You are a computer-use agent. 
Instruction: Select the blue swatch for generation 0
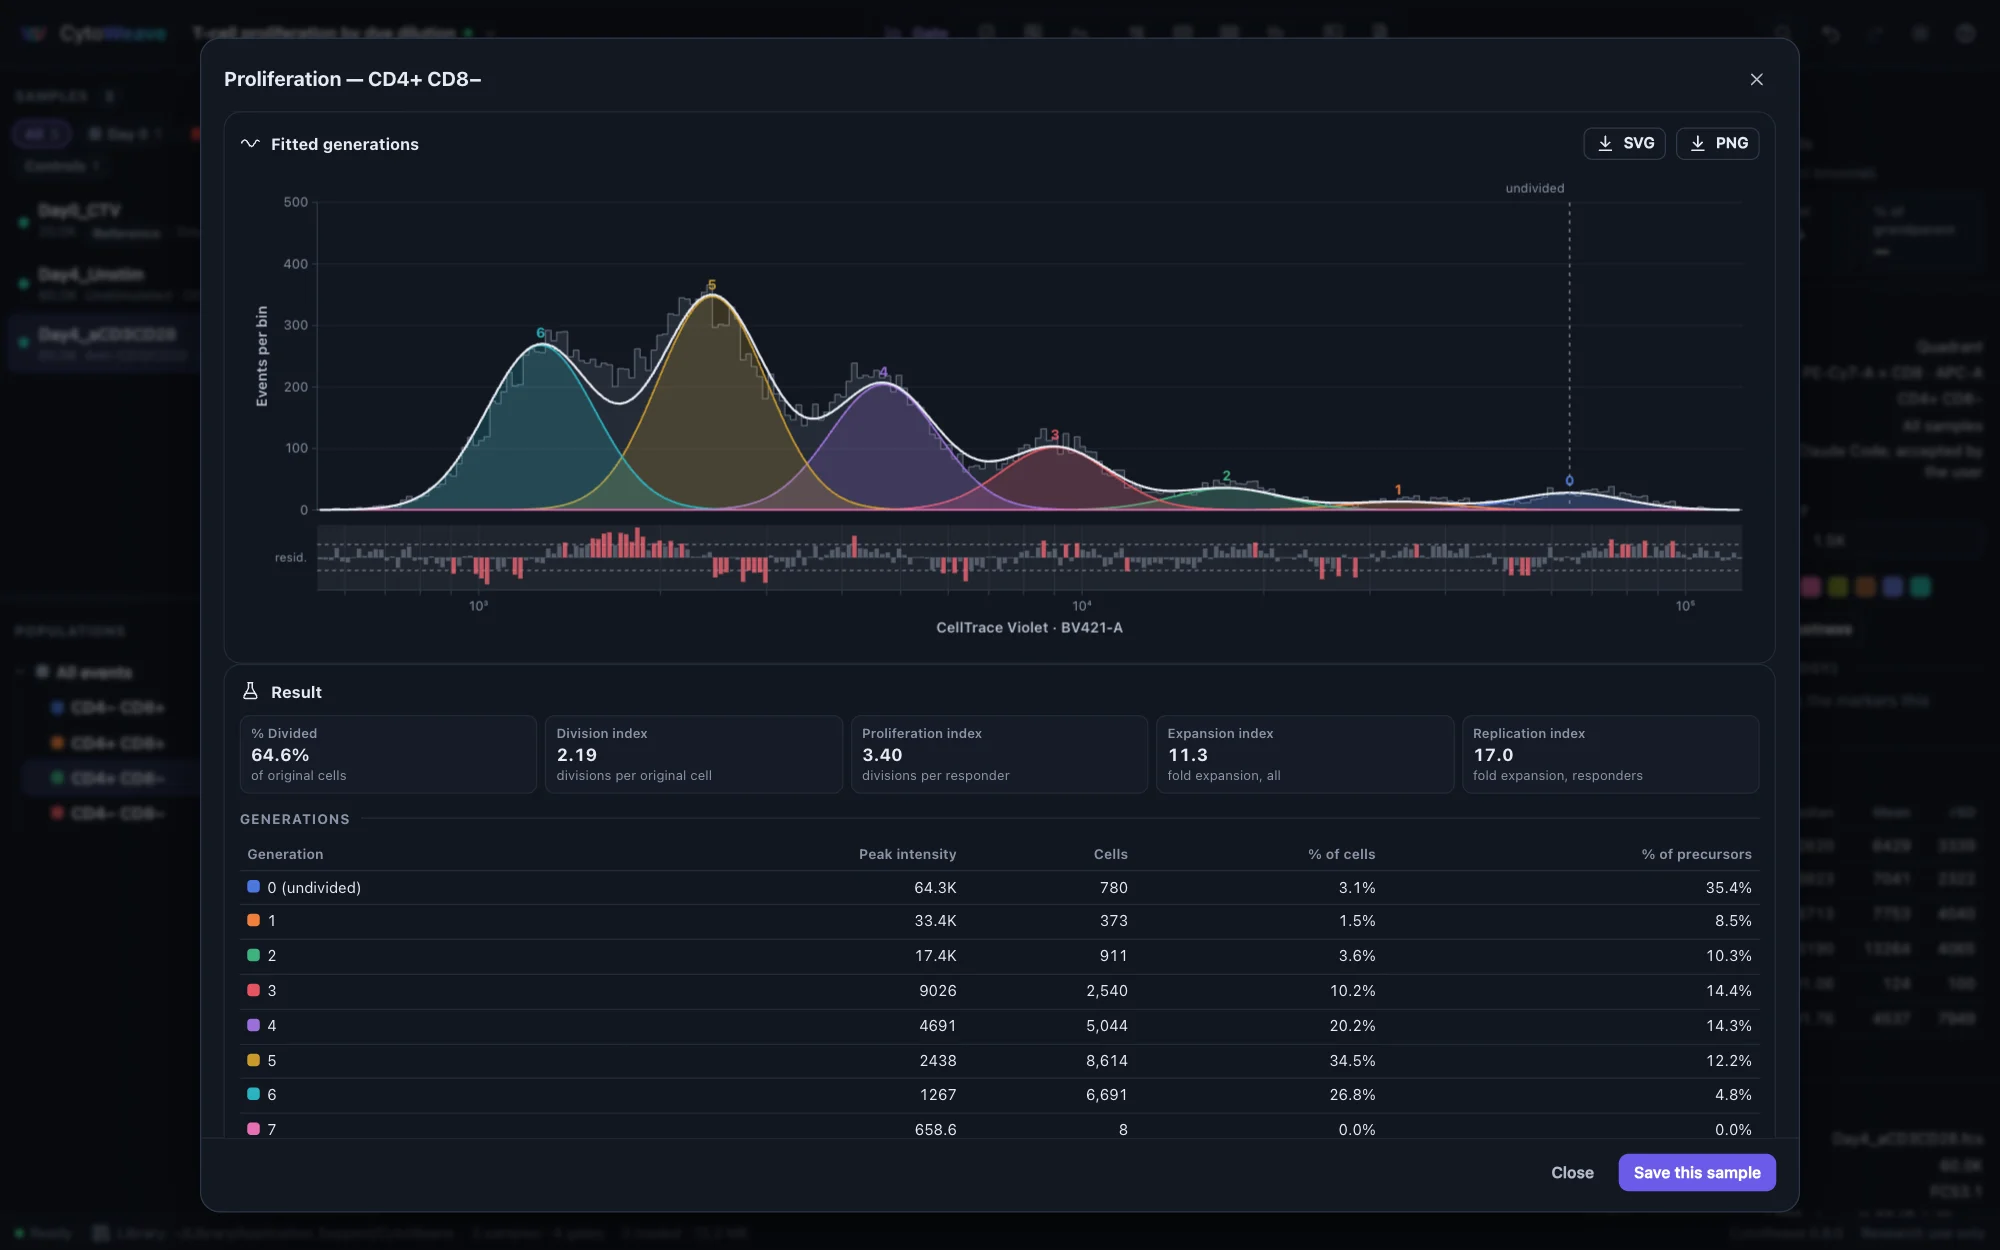(253, 887)
